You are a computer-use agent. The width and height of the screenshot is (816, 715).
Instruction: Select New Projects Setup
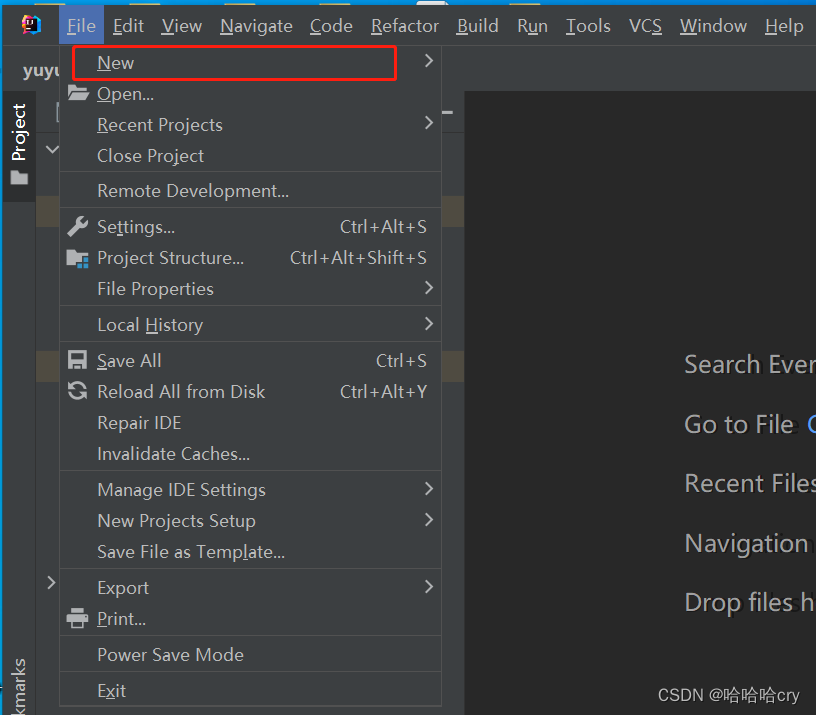250,520
